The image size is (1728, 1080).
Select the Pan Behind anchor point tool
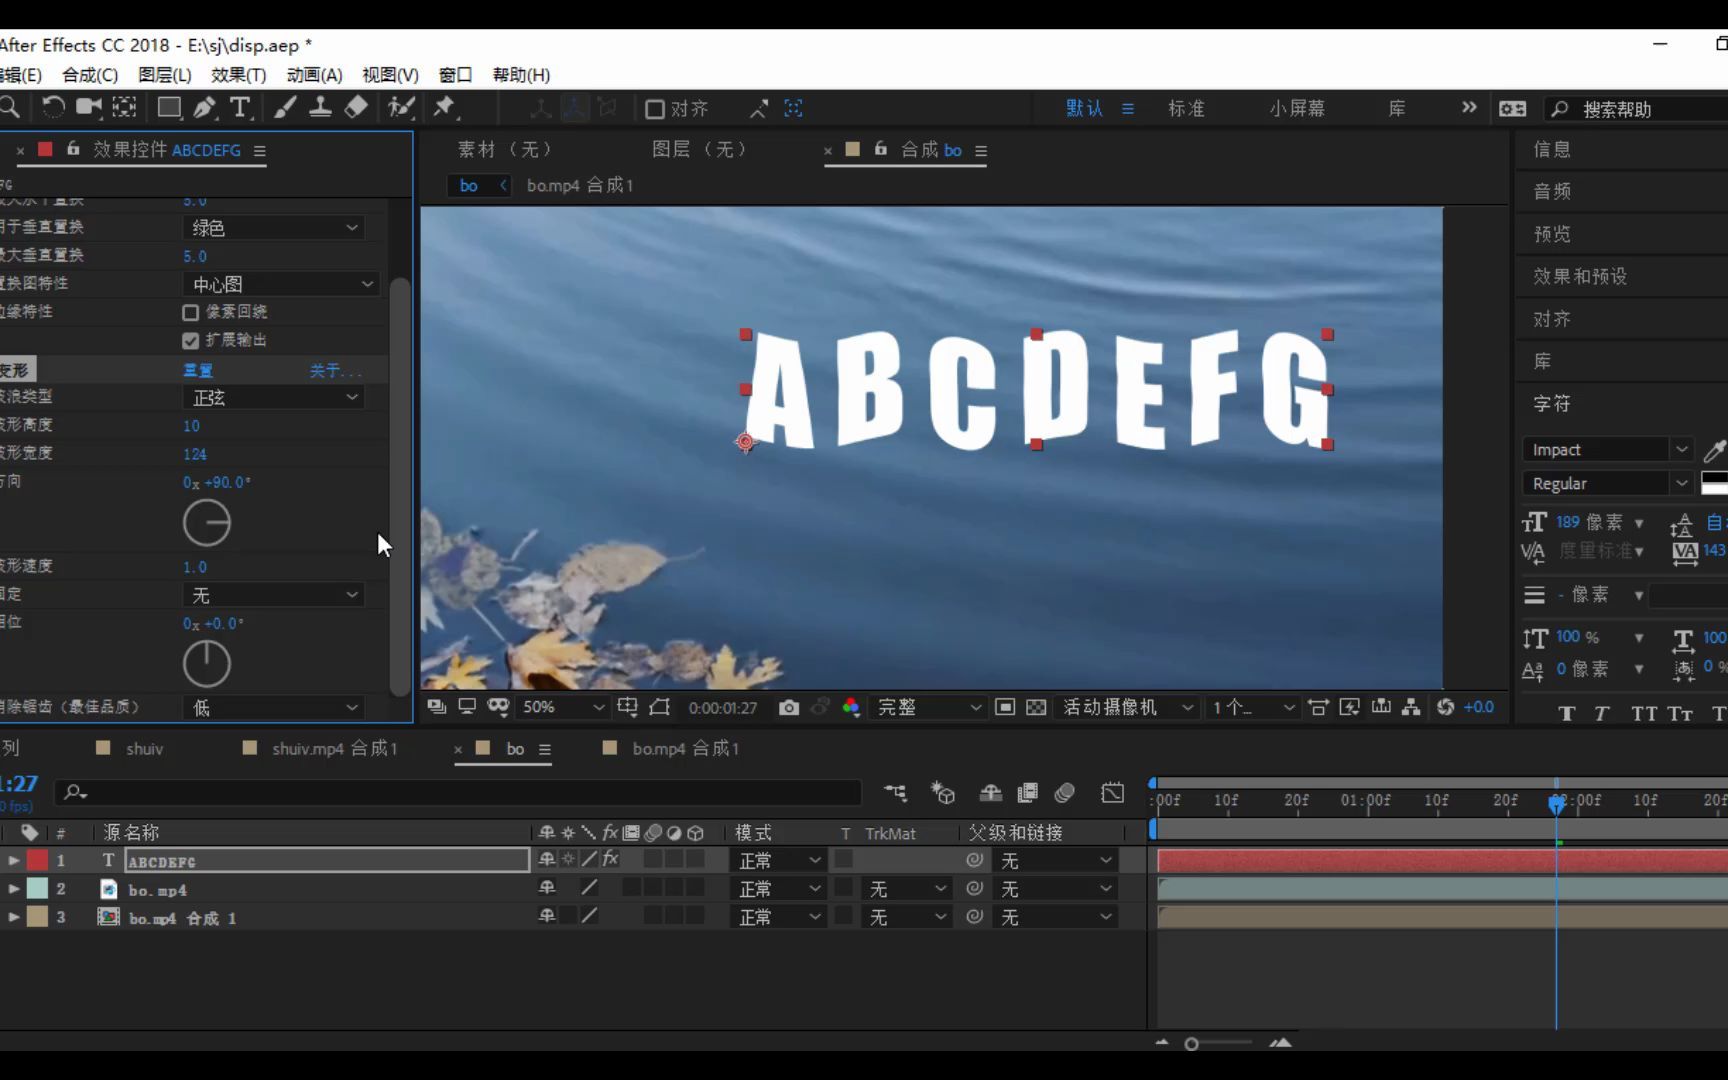[124, 108]
